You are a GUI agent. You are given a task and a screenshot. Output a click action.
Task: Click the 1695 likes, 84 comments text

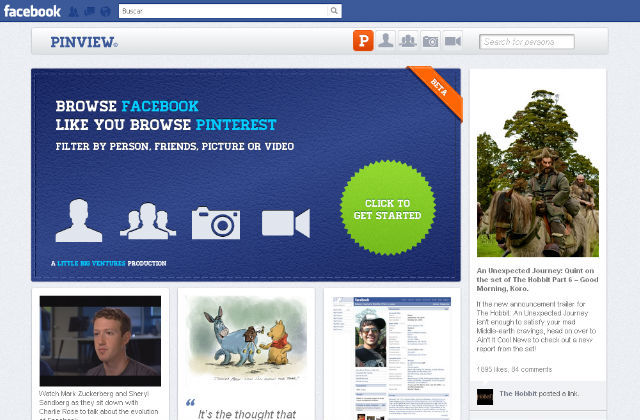point(514,369)
